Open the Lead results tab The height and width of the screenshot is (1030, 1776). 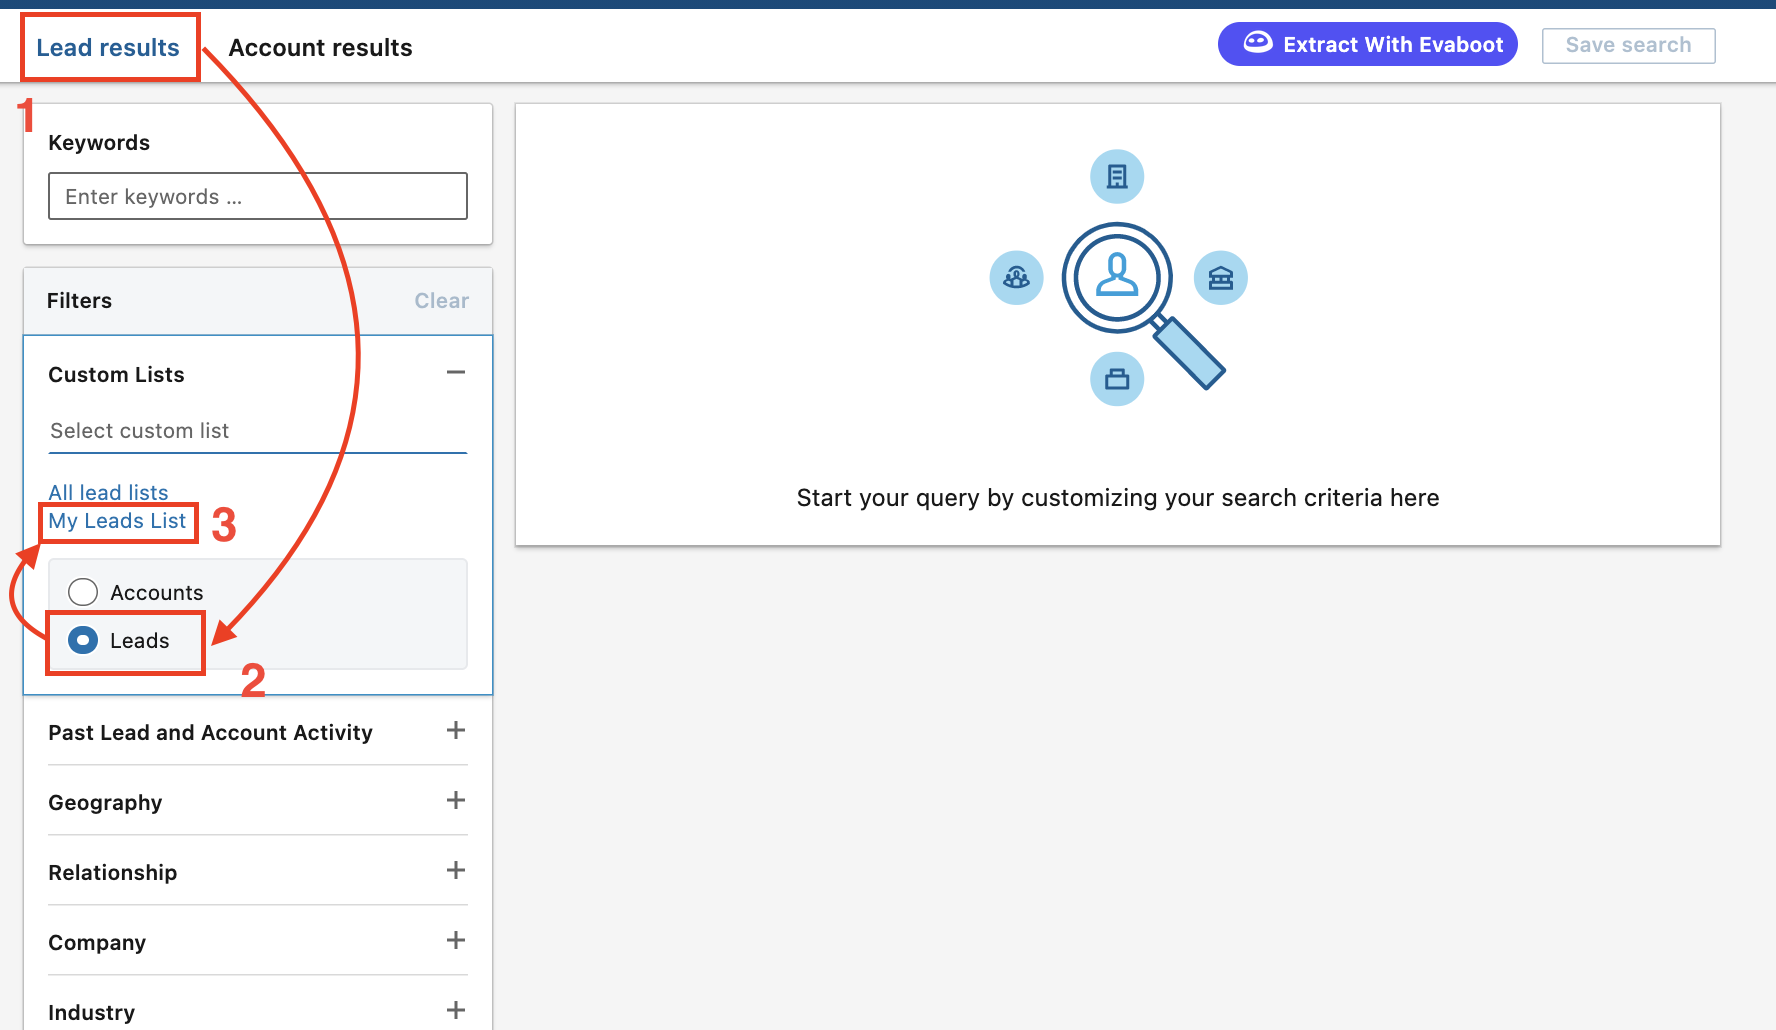108,47
